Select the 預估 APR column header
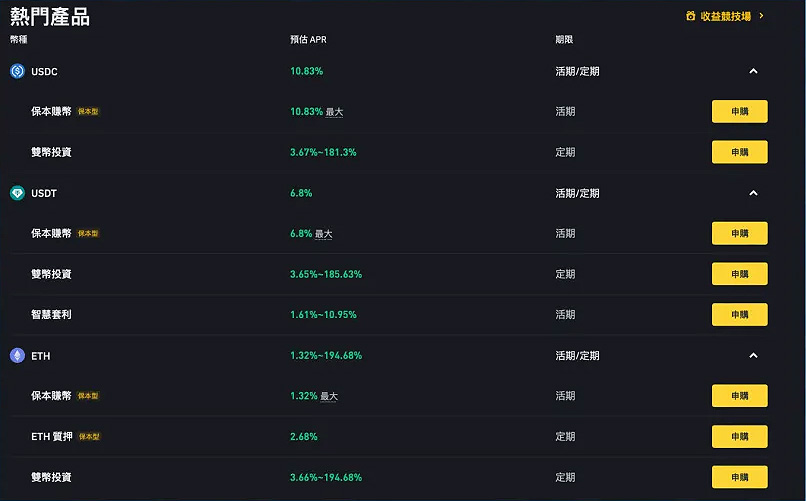 [307, 40]
